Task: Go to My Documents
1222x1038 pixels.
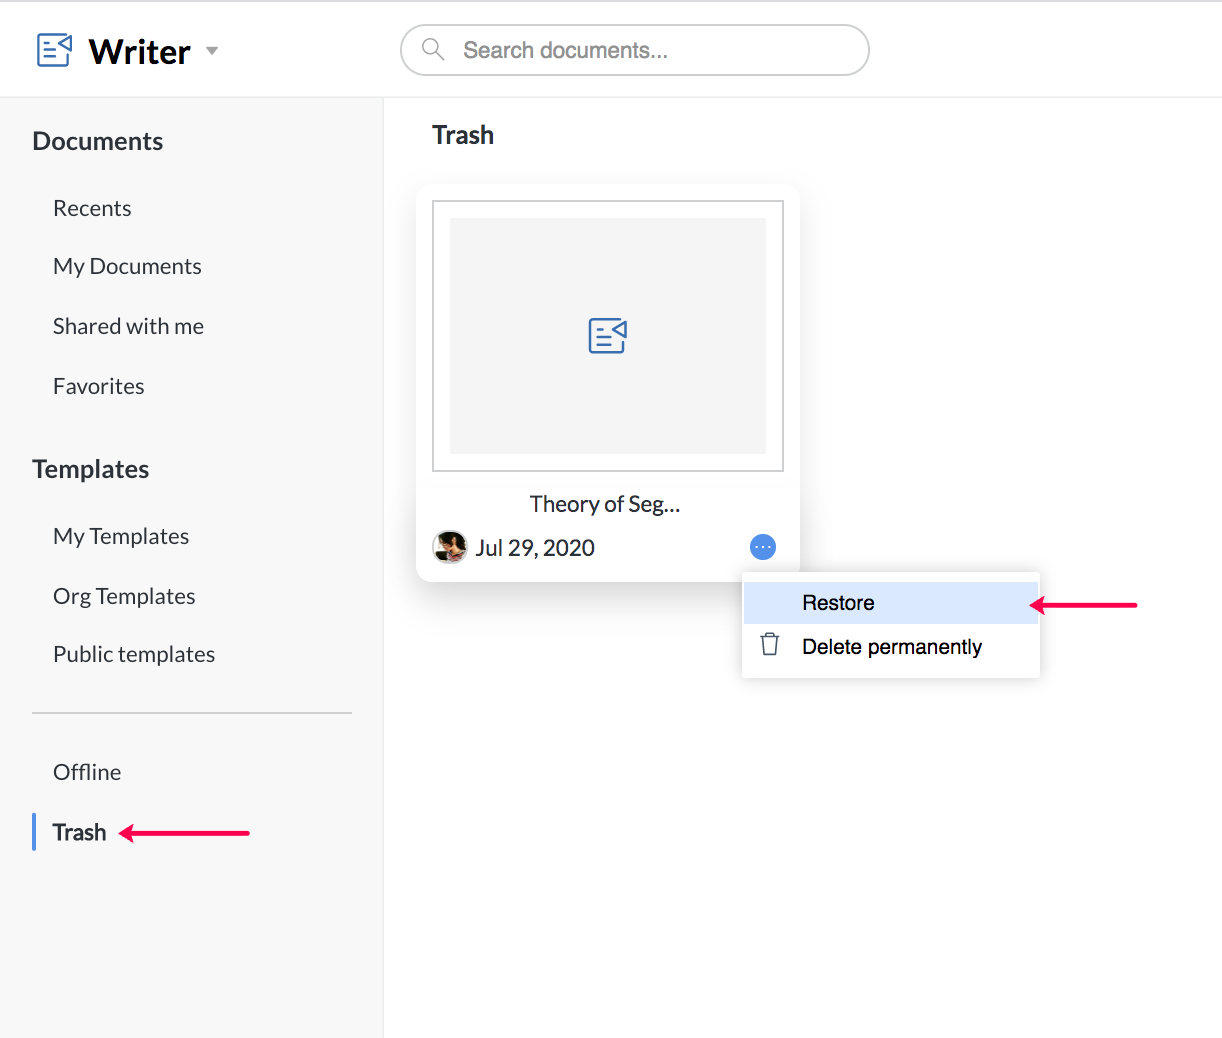Action: coord(127,266)
